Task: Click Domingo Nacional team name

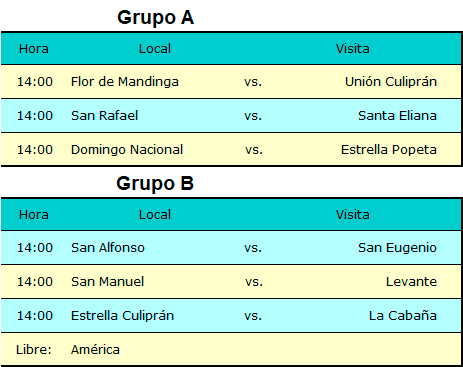Action: point(127,150)
